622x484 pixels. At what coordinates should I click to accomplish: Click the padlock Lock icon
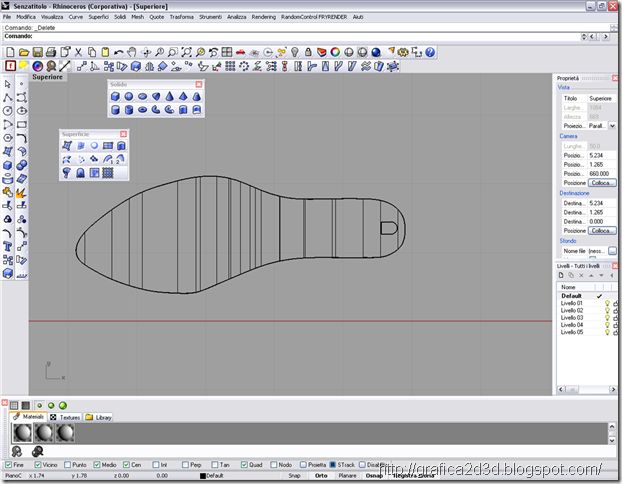click(308, 52)
